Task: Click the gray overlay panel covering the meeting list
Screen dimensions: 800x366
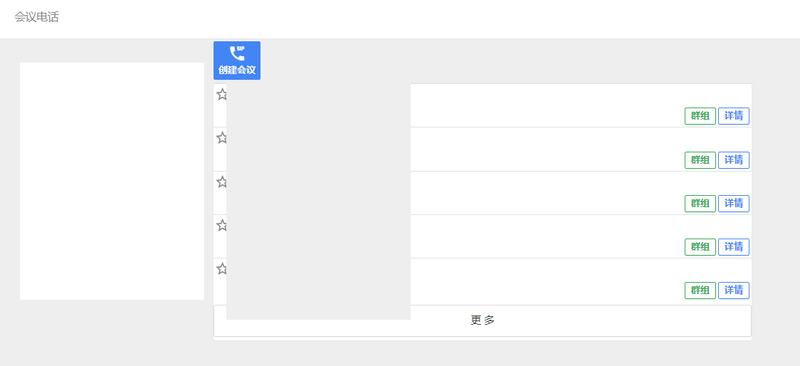Action: point(318,201)
